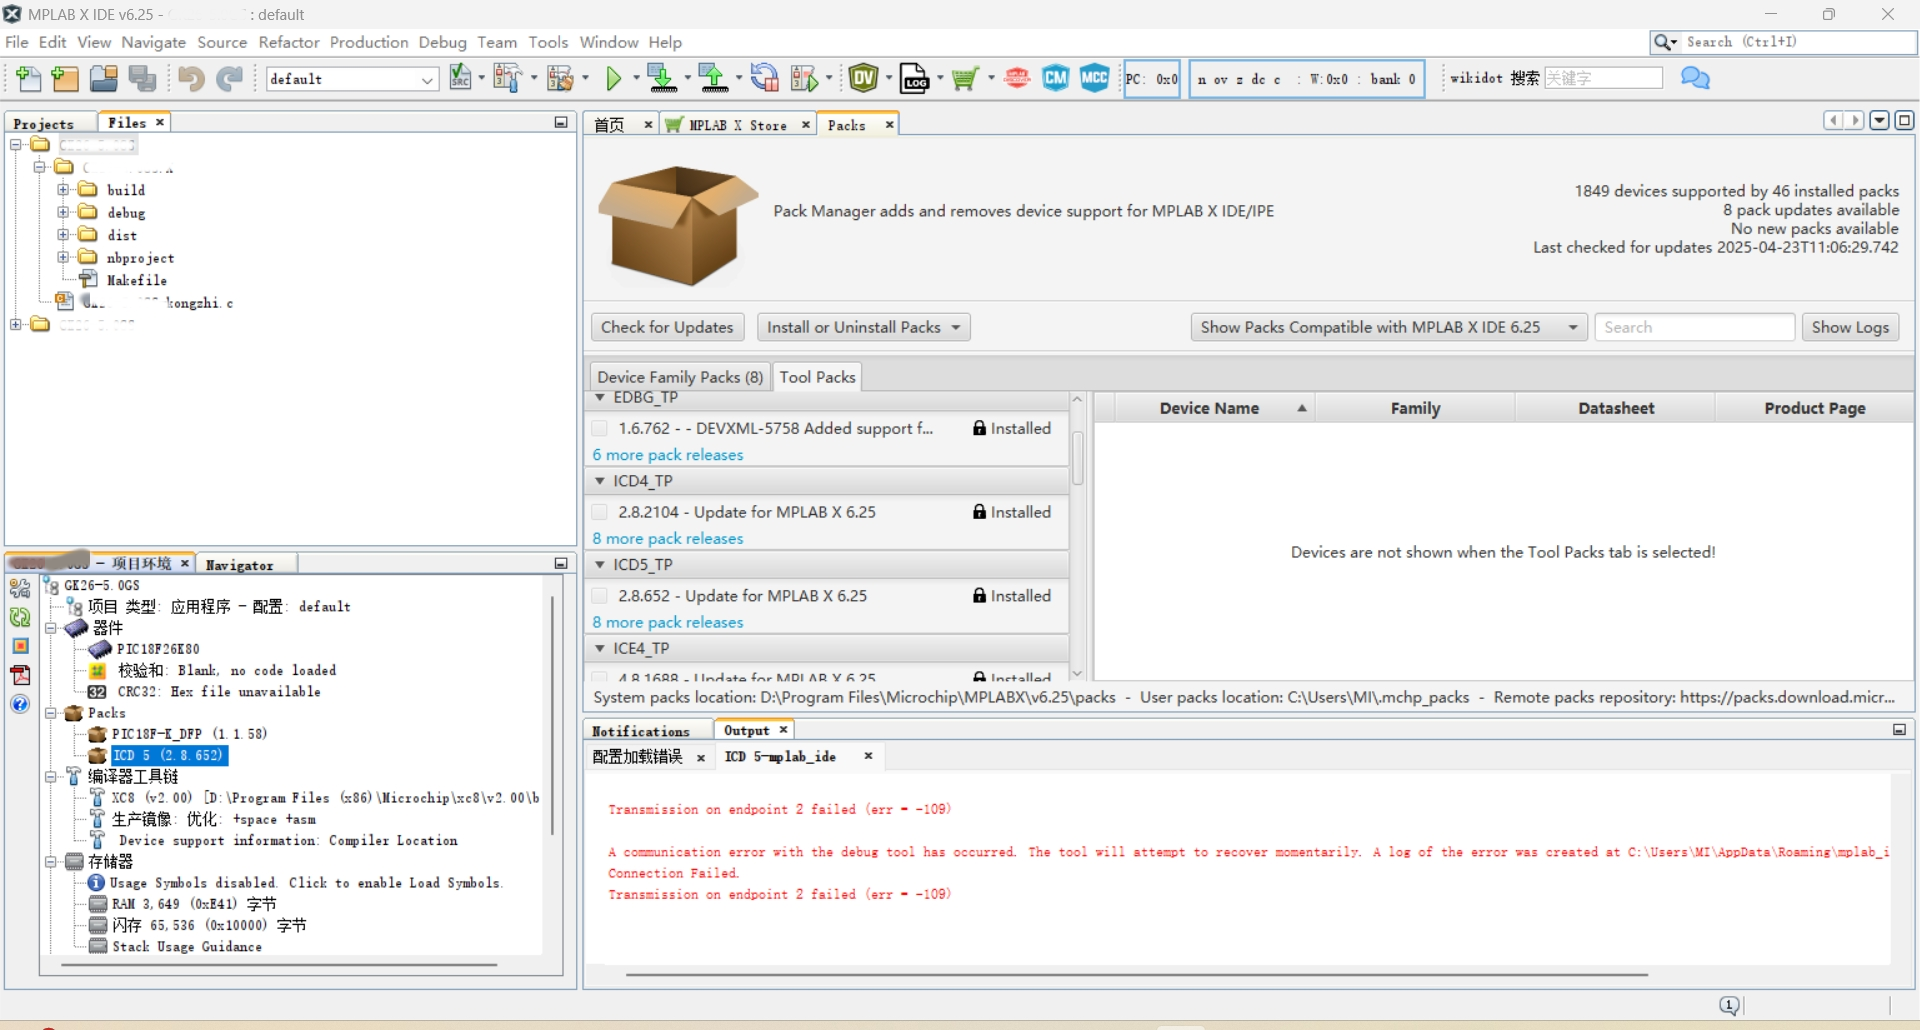Click the blue Help icon in left sidebar

(20, 704)
